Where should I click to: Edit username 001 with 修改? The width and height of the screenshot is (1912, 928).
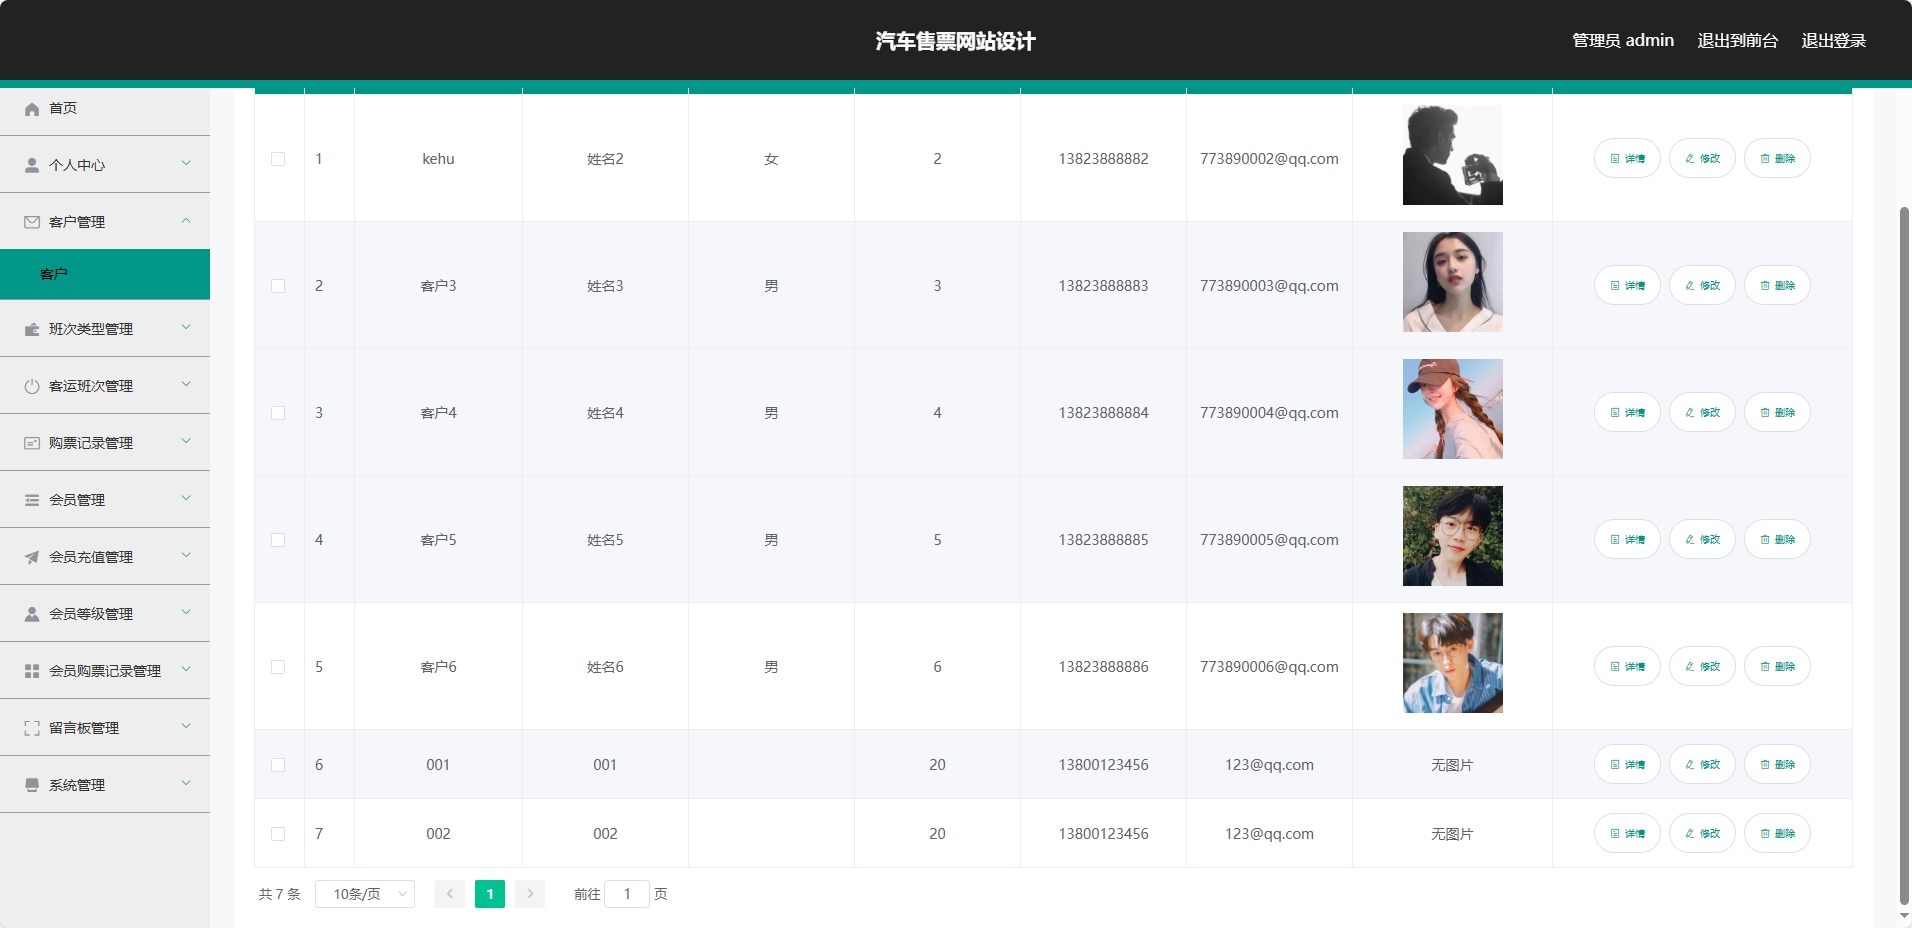(x=1702, y=765)
